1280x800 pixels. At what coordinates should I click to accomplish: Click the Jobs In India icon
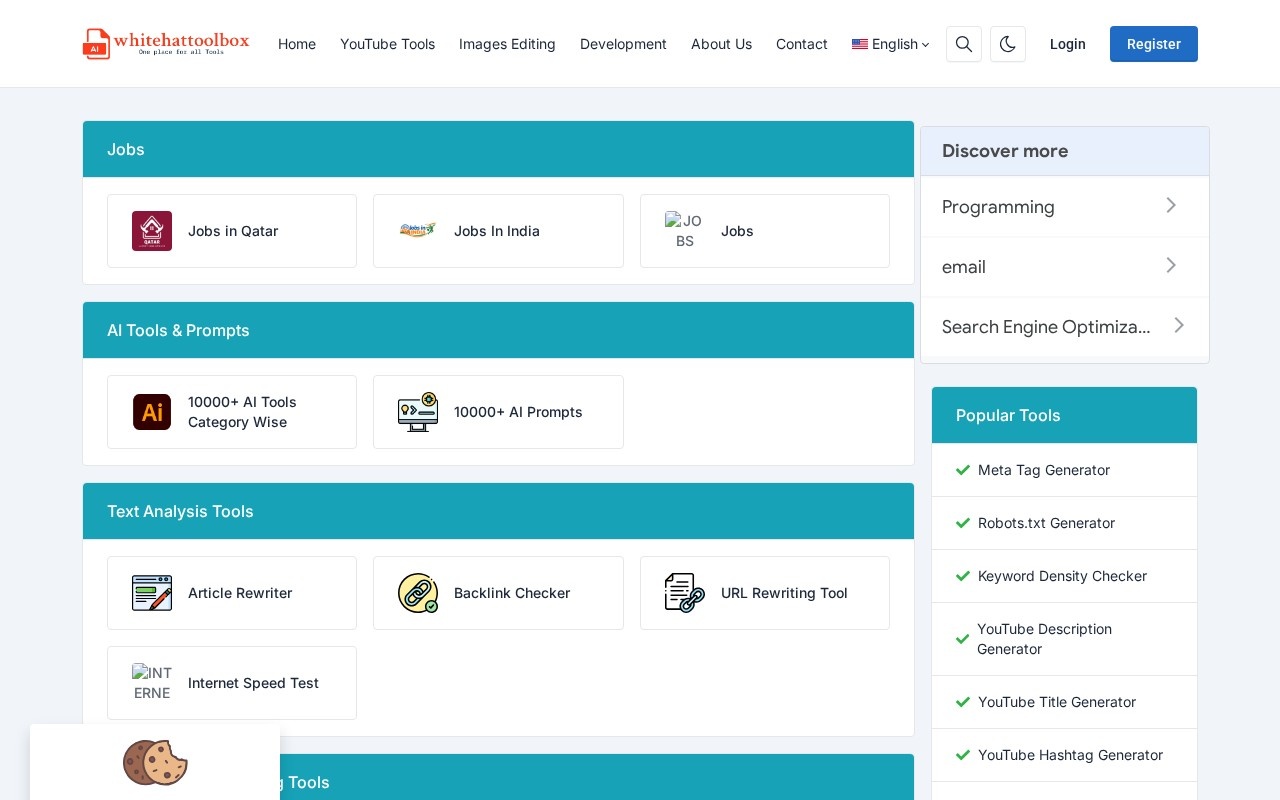[418, 231]
